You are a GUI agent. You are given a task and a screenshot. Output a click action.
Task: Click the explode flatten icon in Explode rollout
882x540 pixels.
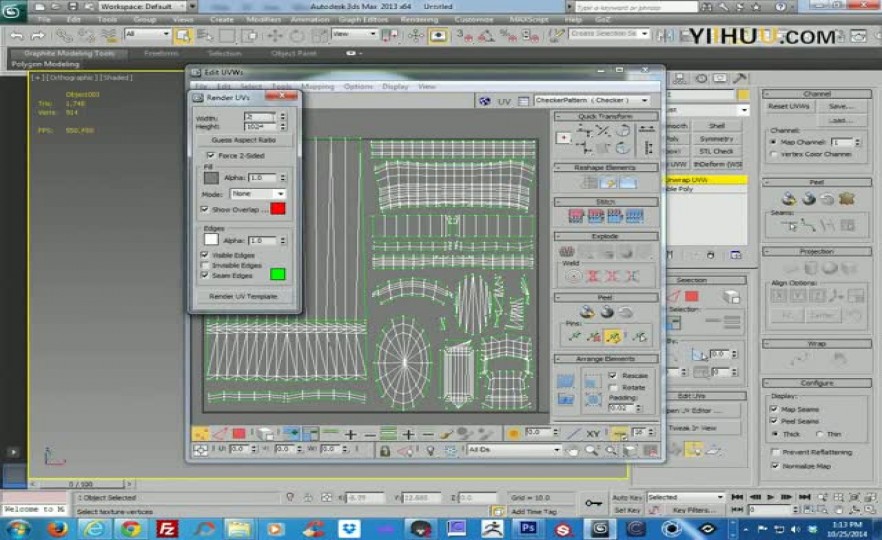[x=567, y=251]
